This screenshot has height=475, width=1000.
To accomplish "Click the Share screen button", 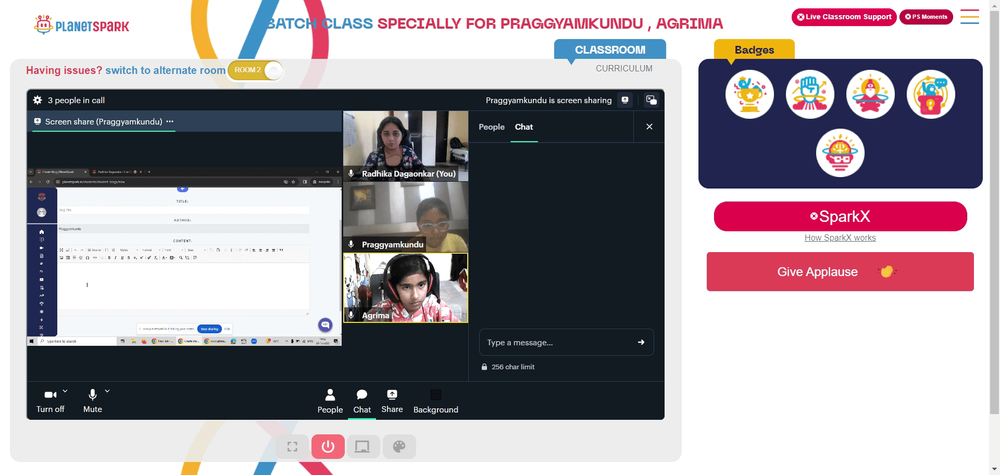I will pos(392,402).
